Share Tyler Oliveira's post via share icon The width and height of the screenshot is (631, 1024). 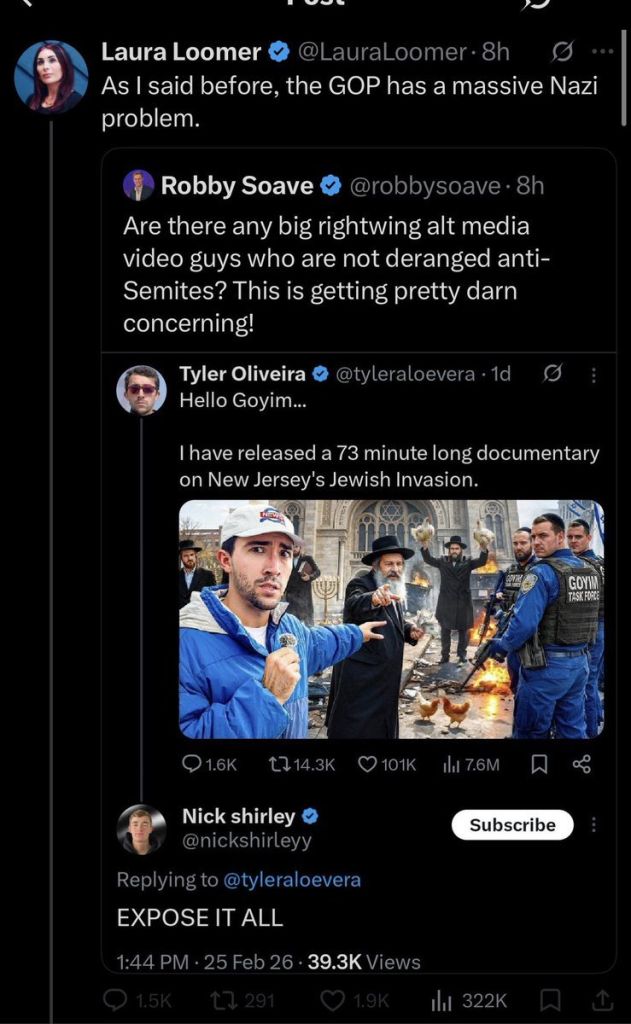[581, 764]
